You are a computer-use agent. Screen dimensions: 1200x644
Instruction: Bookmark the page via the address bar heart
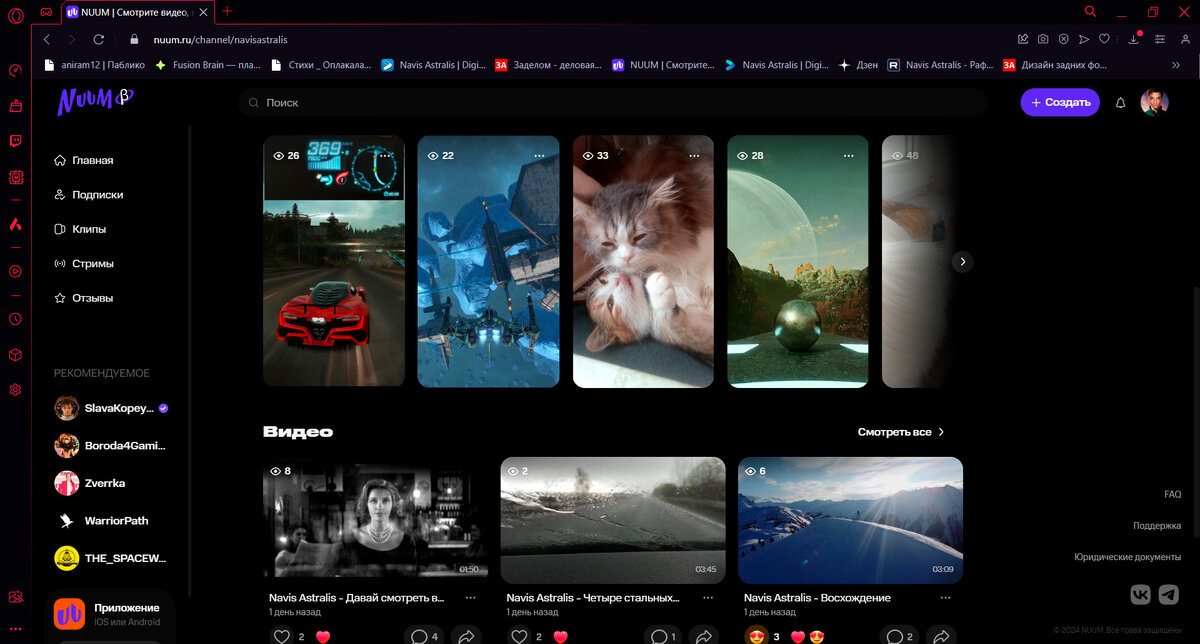click(x=1104, y=38)
